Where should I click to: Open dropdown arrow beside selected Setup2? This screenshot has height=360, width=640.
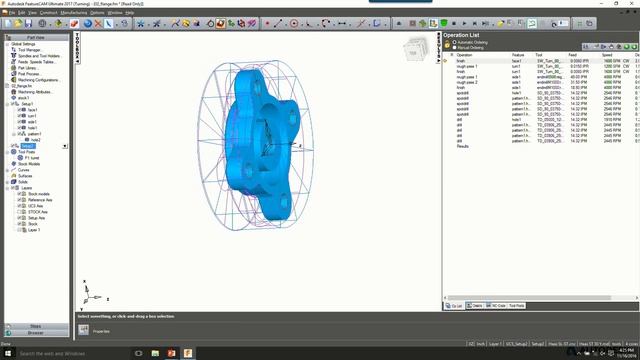click(x=64, y=146)
